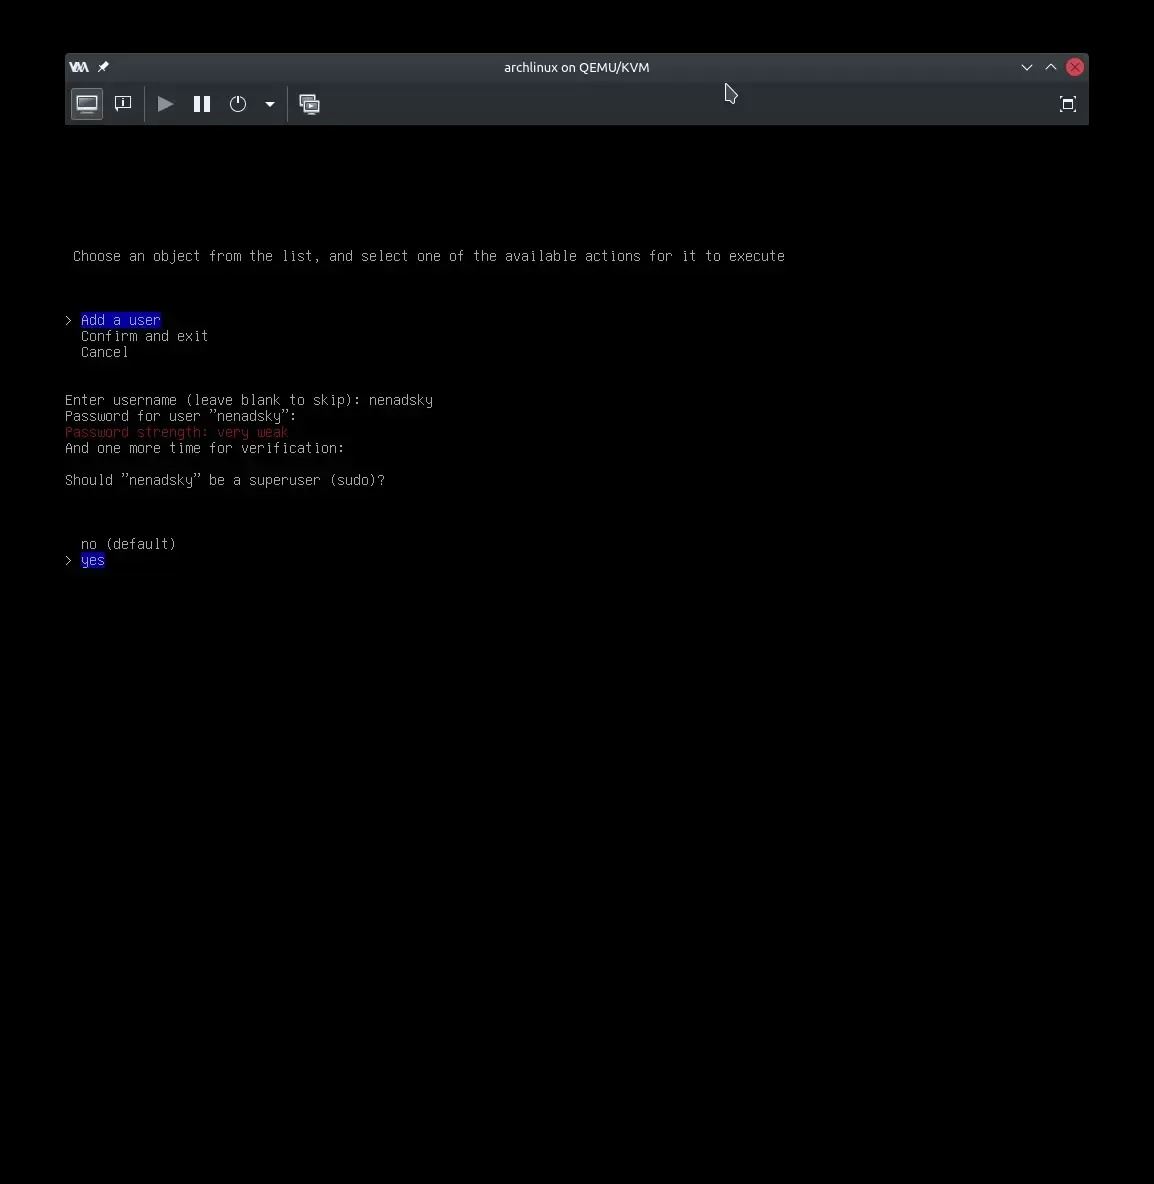The height and width of the screenshot is (1184, 1154).
Task: Show the graphical console view
Action: point(87,104)
